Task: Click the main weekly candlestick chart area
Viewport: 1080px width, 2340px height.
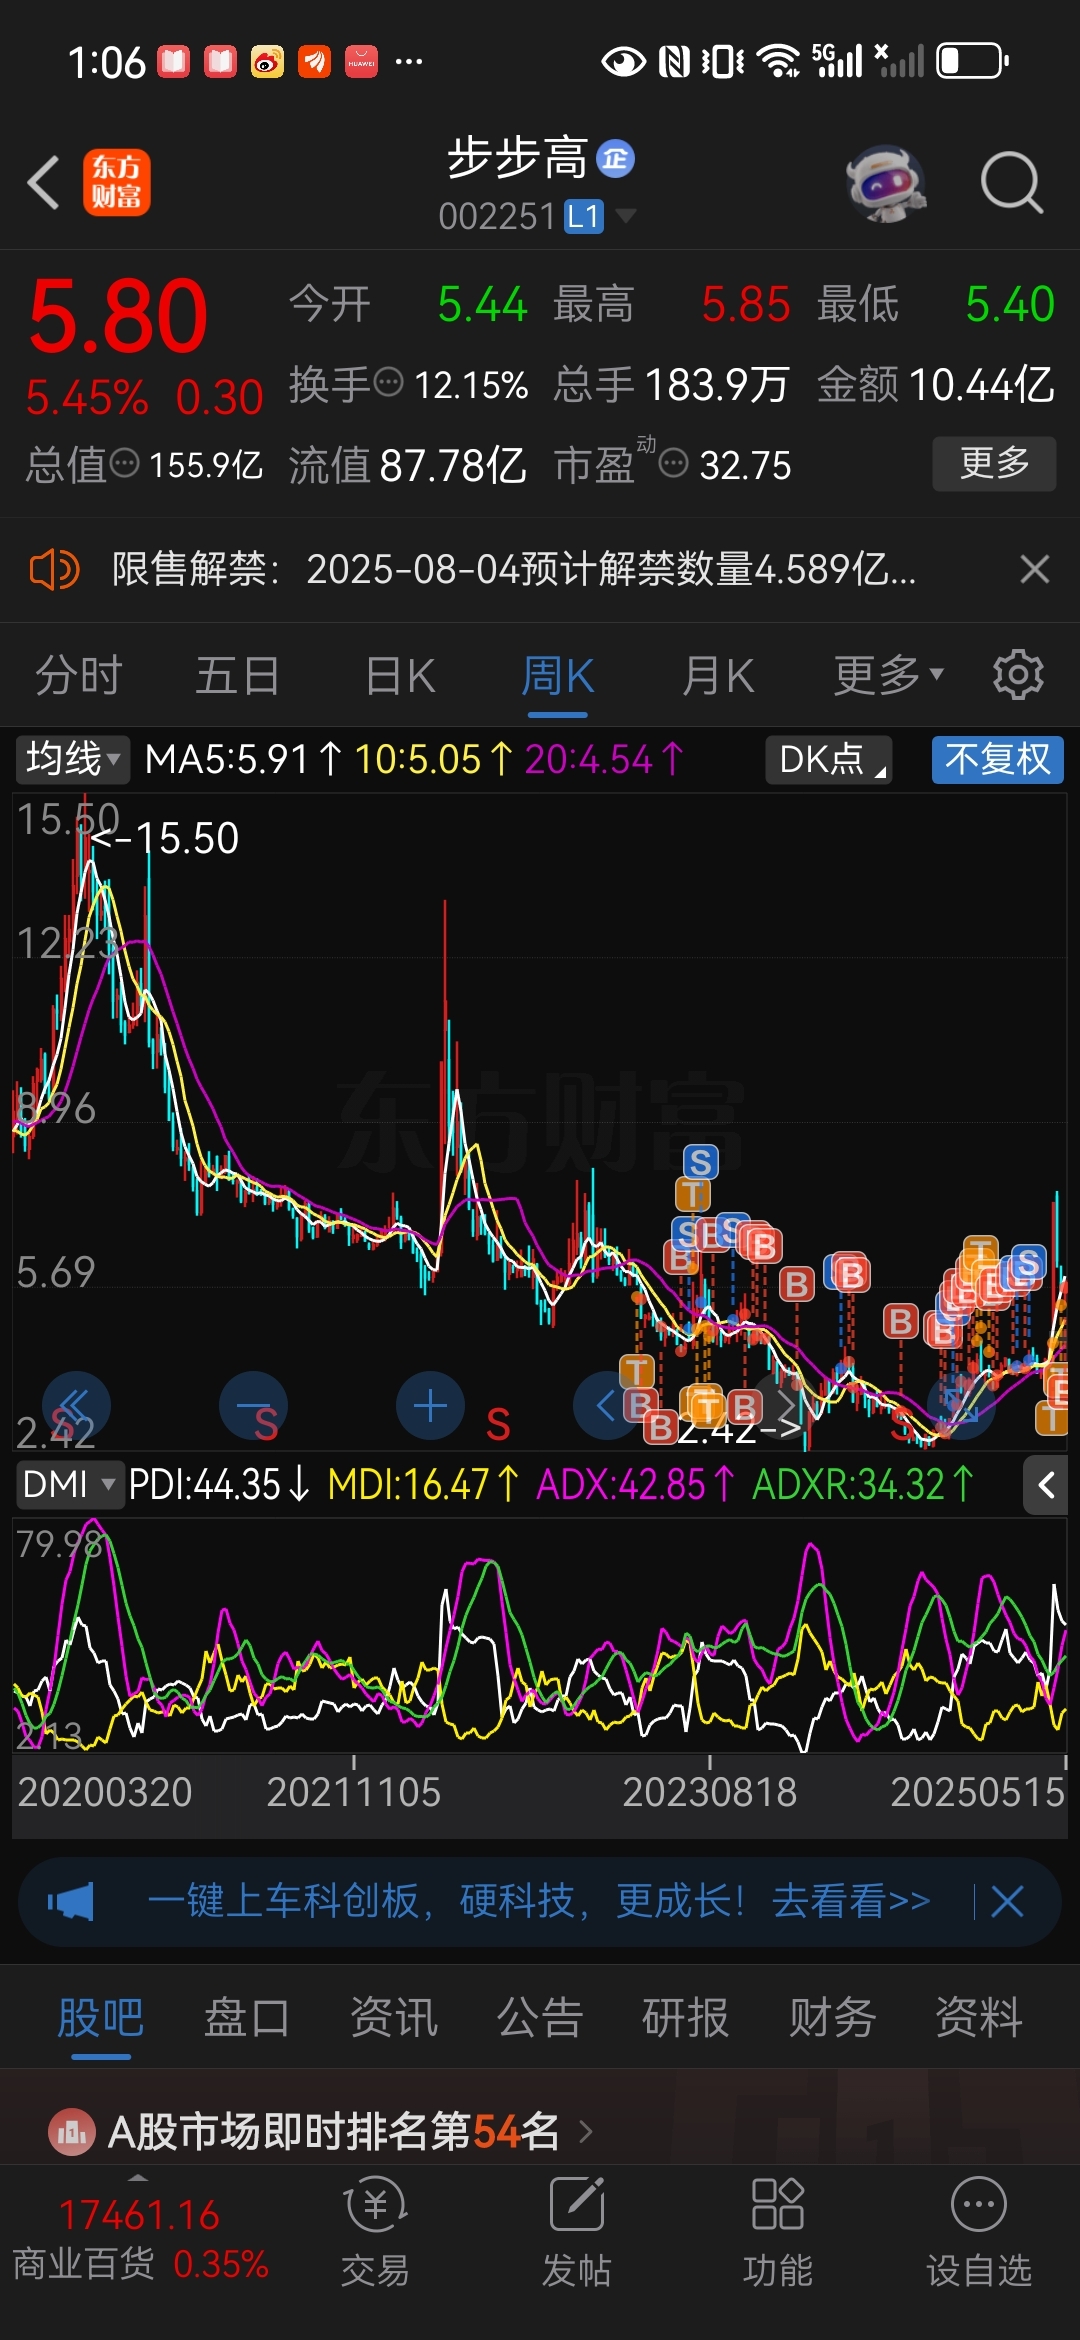Action: click(x=540, y=1120)
